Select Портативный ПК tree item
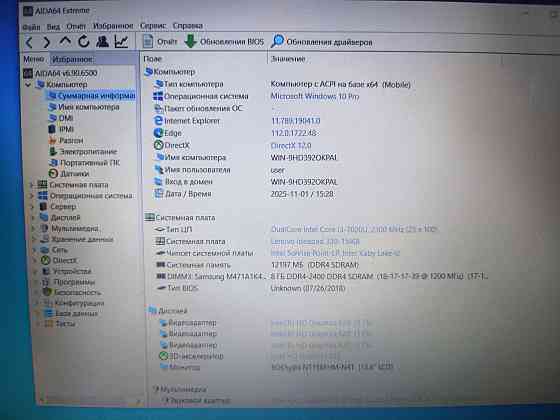 tap(84, 162)
